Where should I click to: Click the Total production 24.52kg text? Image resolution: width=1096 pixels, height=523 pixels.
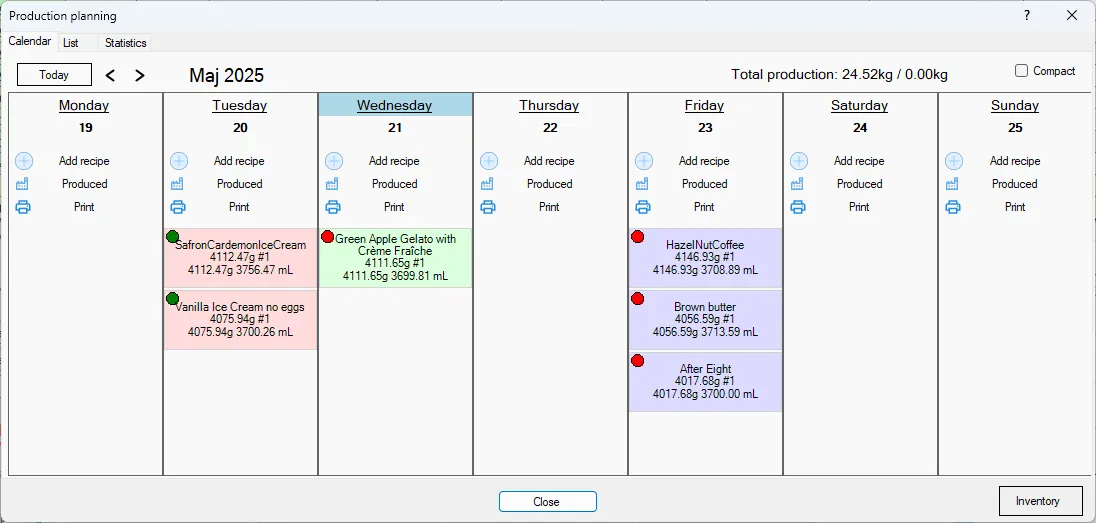839,74
